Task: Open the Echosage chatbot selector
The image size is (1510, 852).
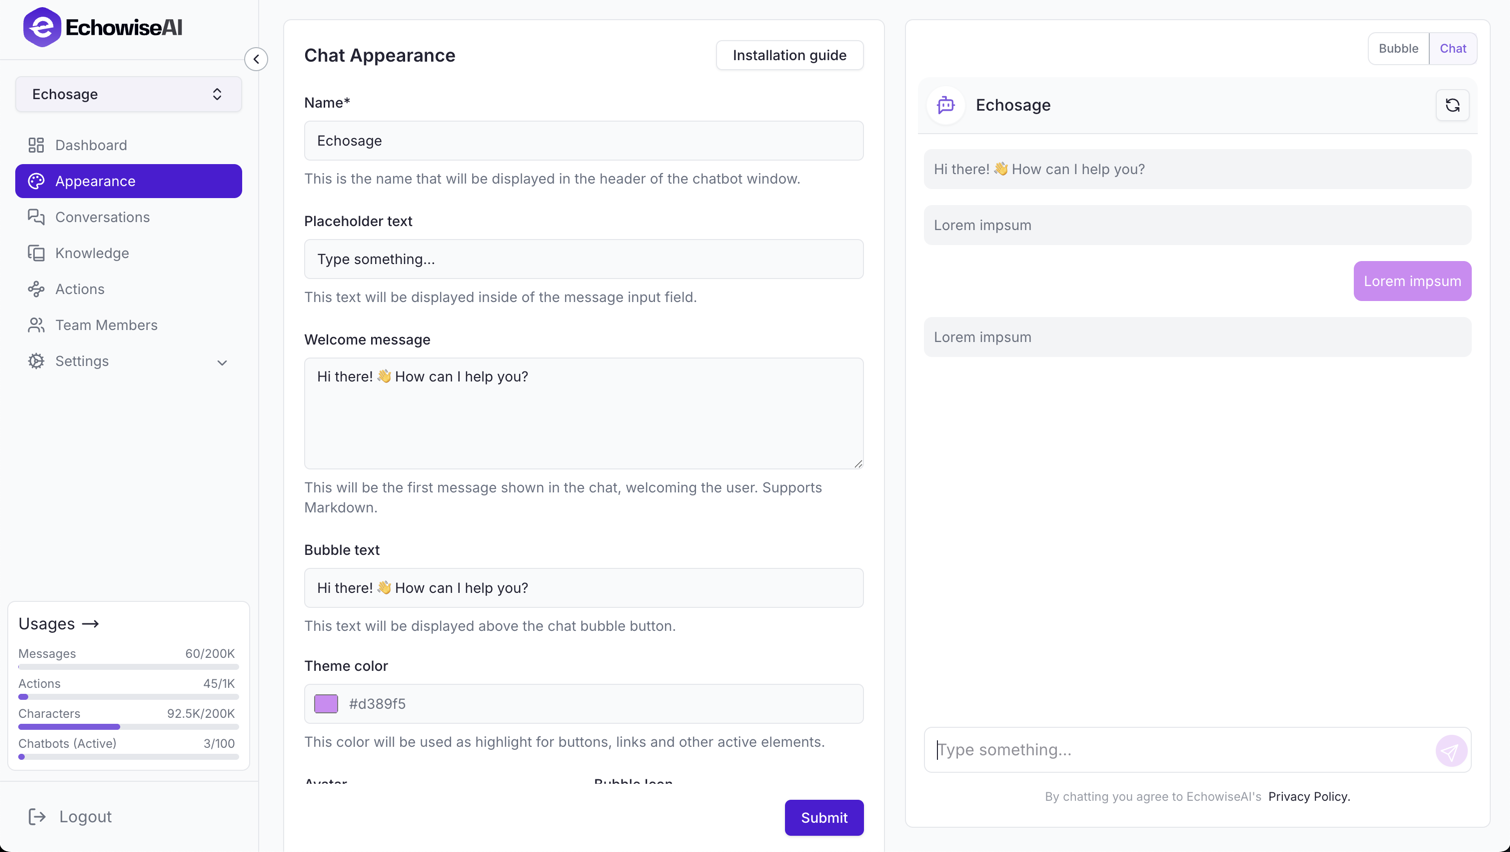Action: pyautogui.click(x=128, y=93)
